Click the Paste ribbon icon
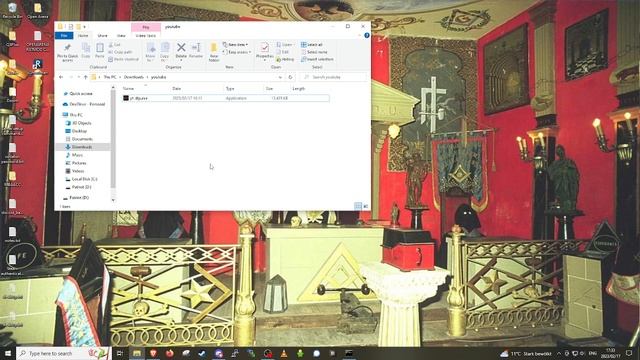 point(100,51)
